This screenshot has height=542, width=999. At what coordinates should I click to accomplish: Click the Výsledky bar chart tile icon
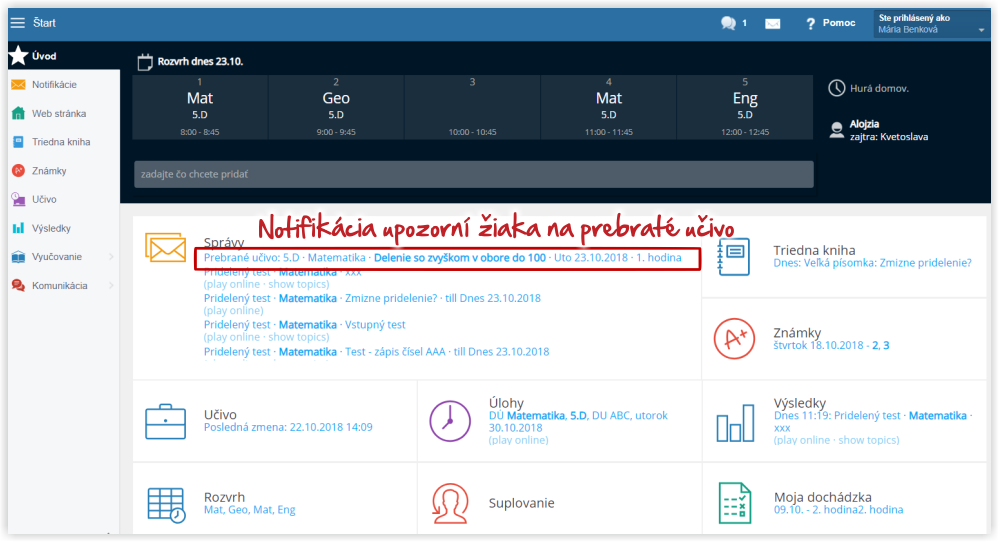pos(735,423)
